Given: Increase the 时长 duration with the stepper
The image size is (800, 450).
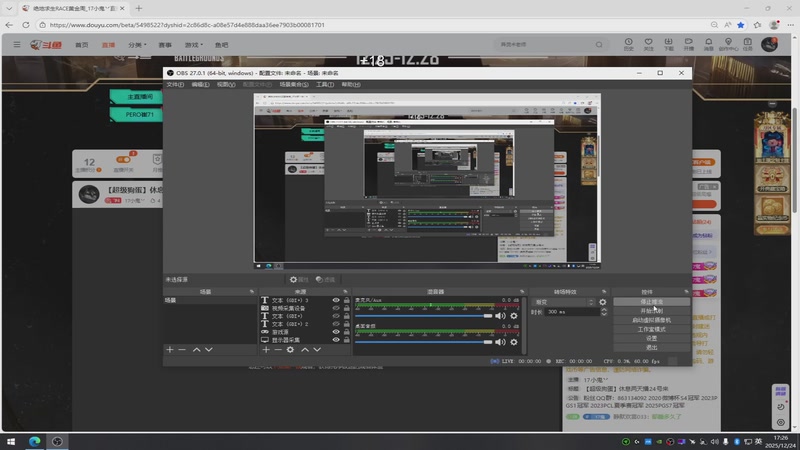Looking at the screenshot, I should point(604,310).
